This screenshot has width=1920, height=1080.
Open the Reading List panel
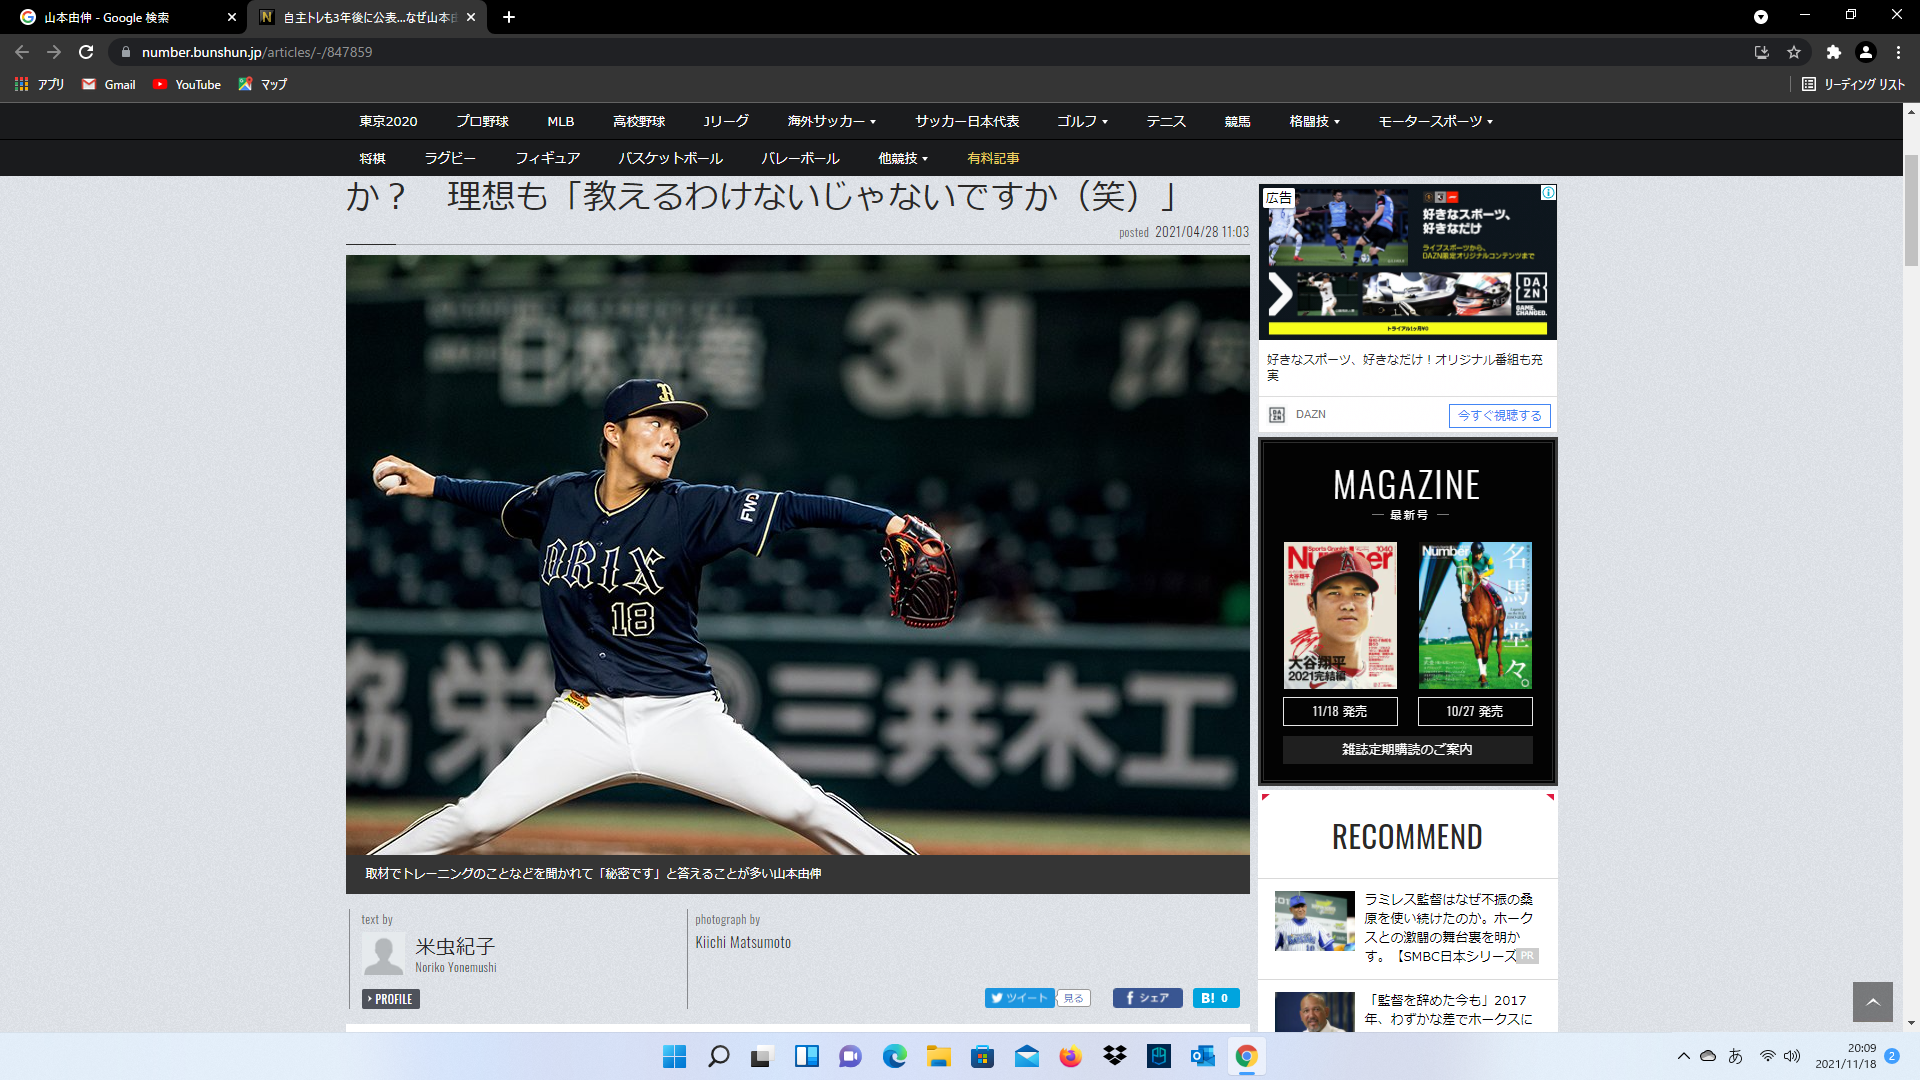coord(1853,84)
